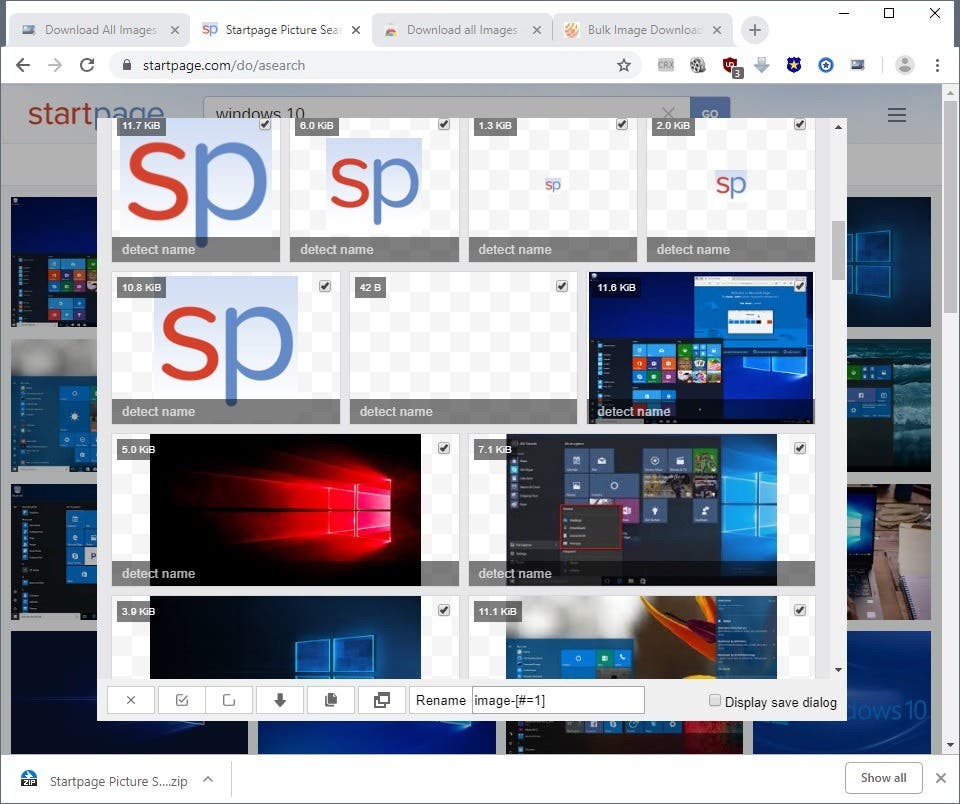Uncheck the 11.7 KiB sp logo image
Image resolution: width=960 pixels, height=804 pixels.
tap(264, 124)
